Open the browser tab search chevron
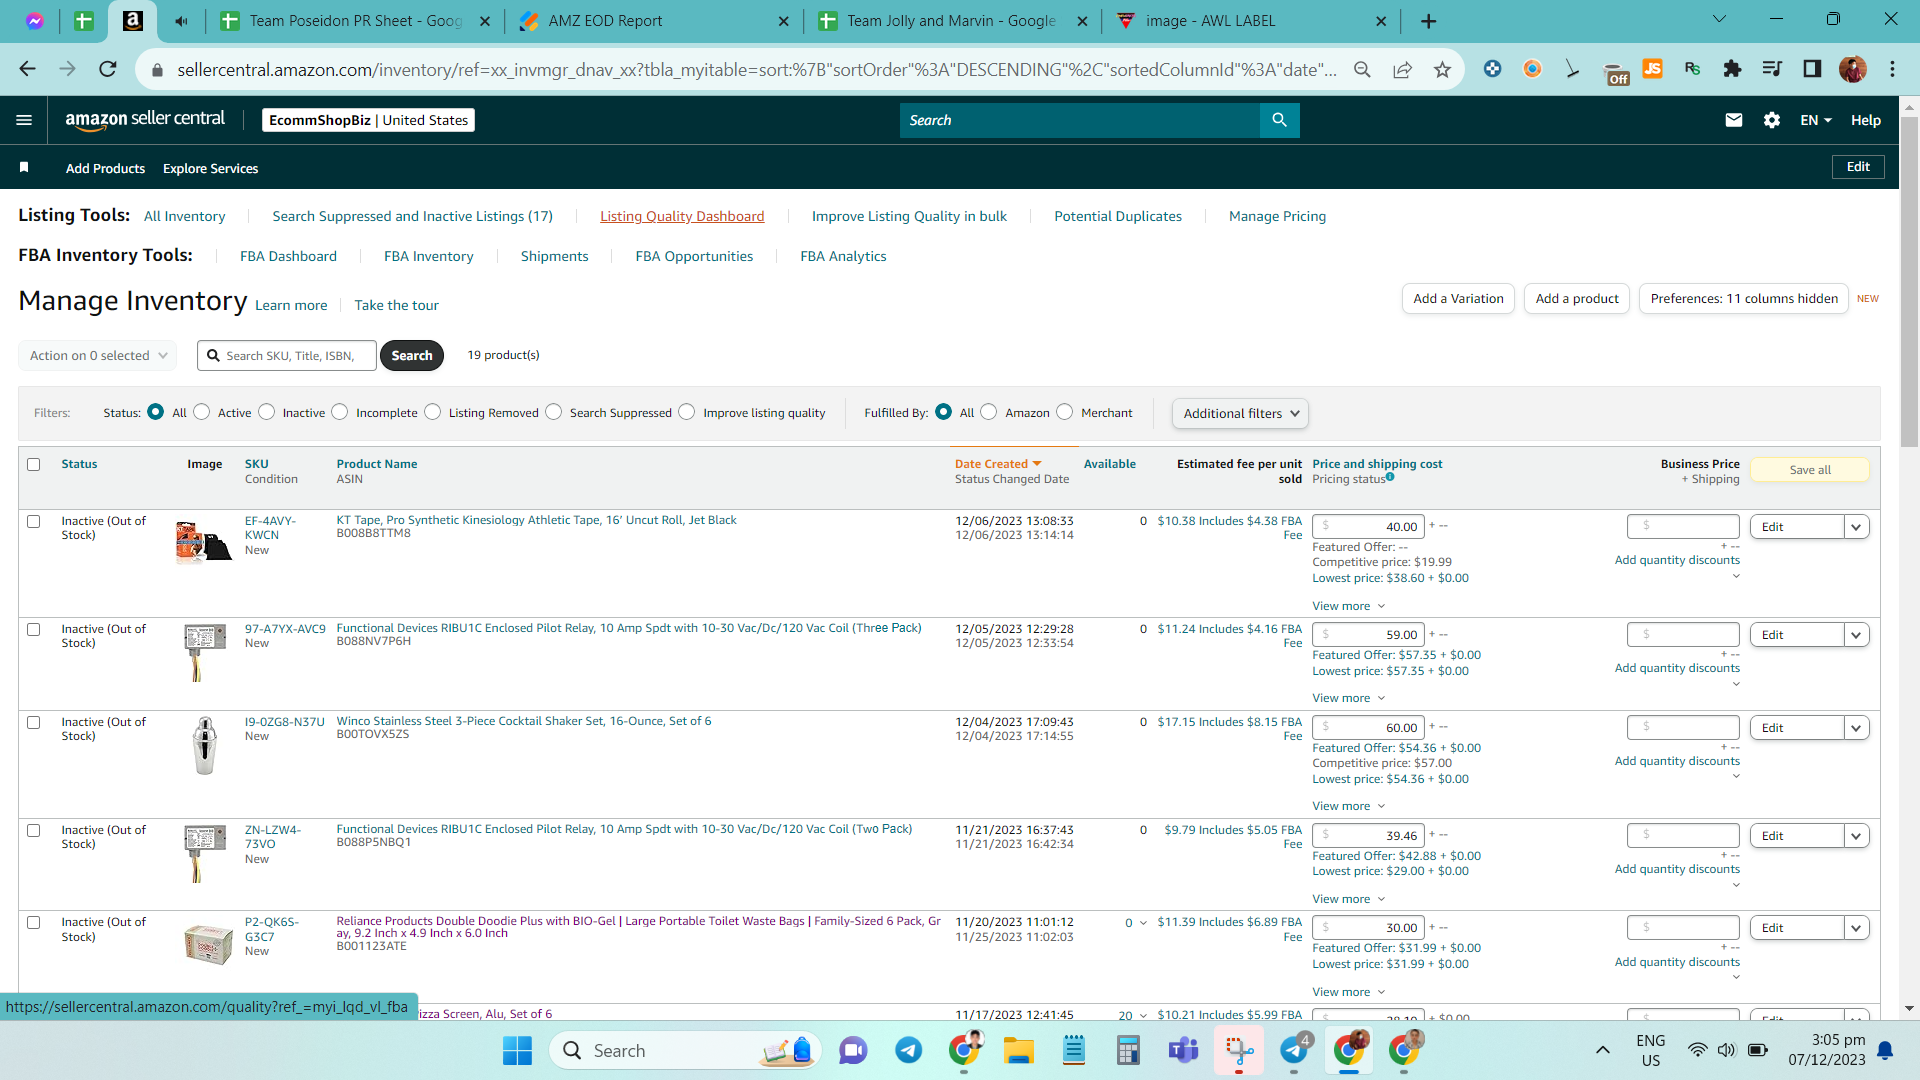1920x1080 pixels. [1720, 19]
